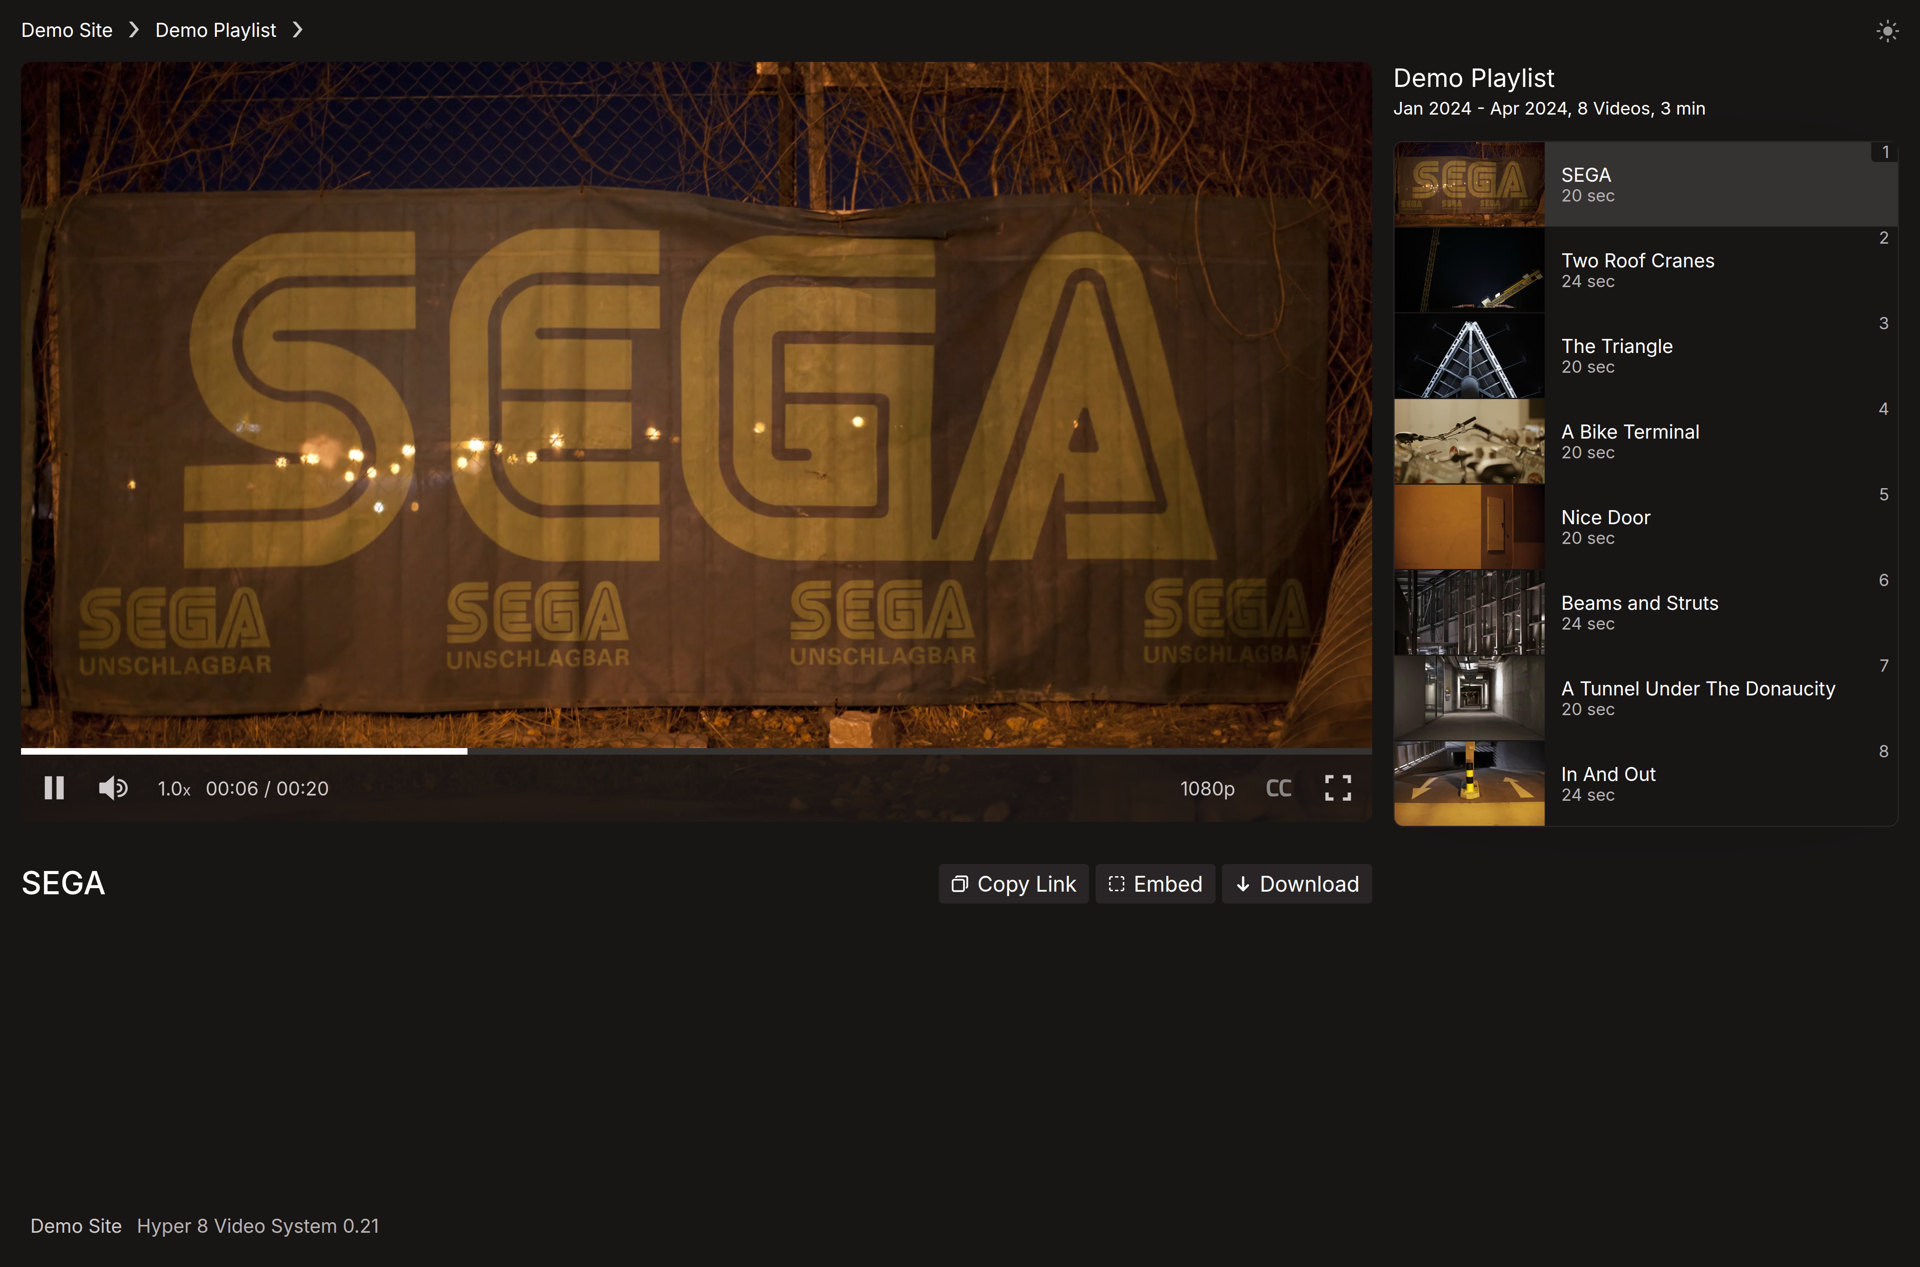The image size is (1920, 1267).
Task: Select A Tunnel Under The Donaucity title
Action: [1698, 688]
